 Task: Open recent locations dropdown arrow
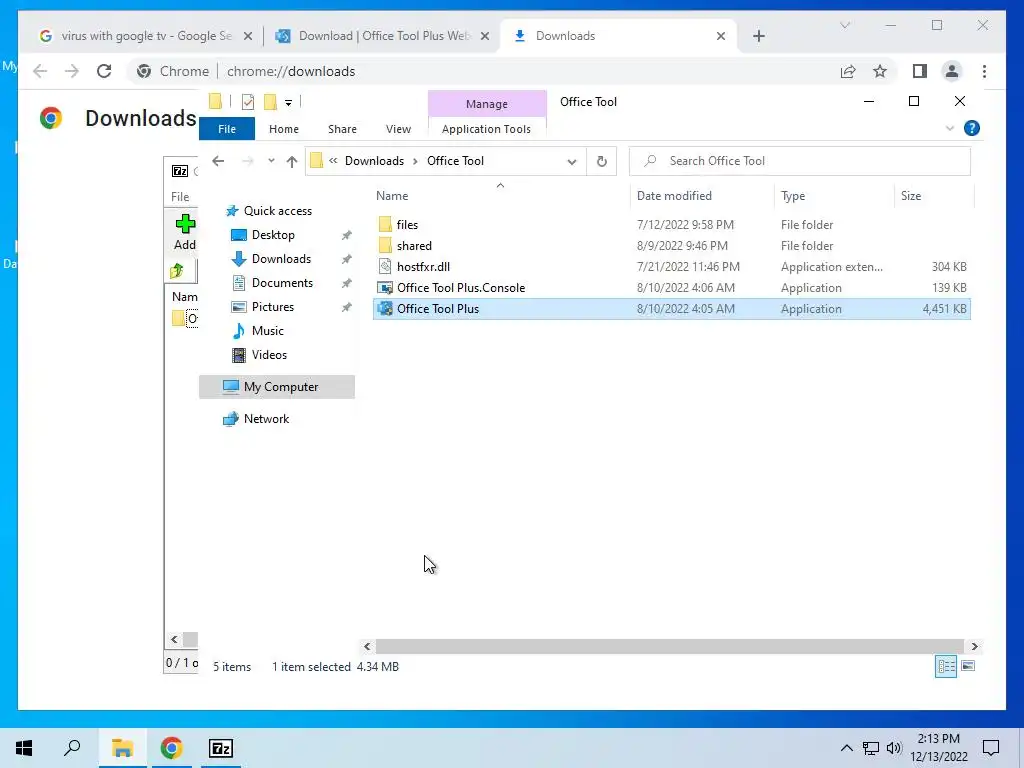pos(271,161)
